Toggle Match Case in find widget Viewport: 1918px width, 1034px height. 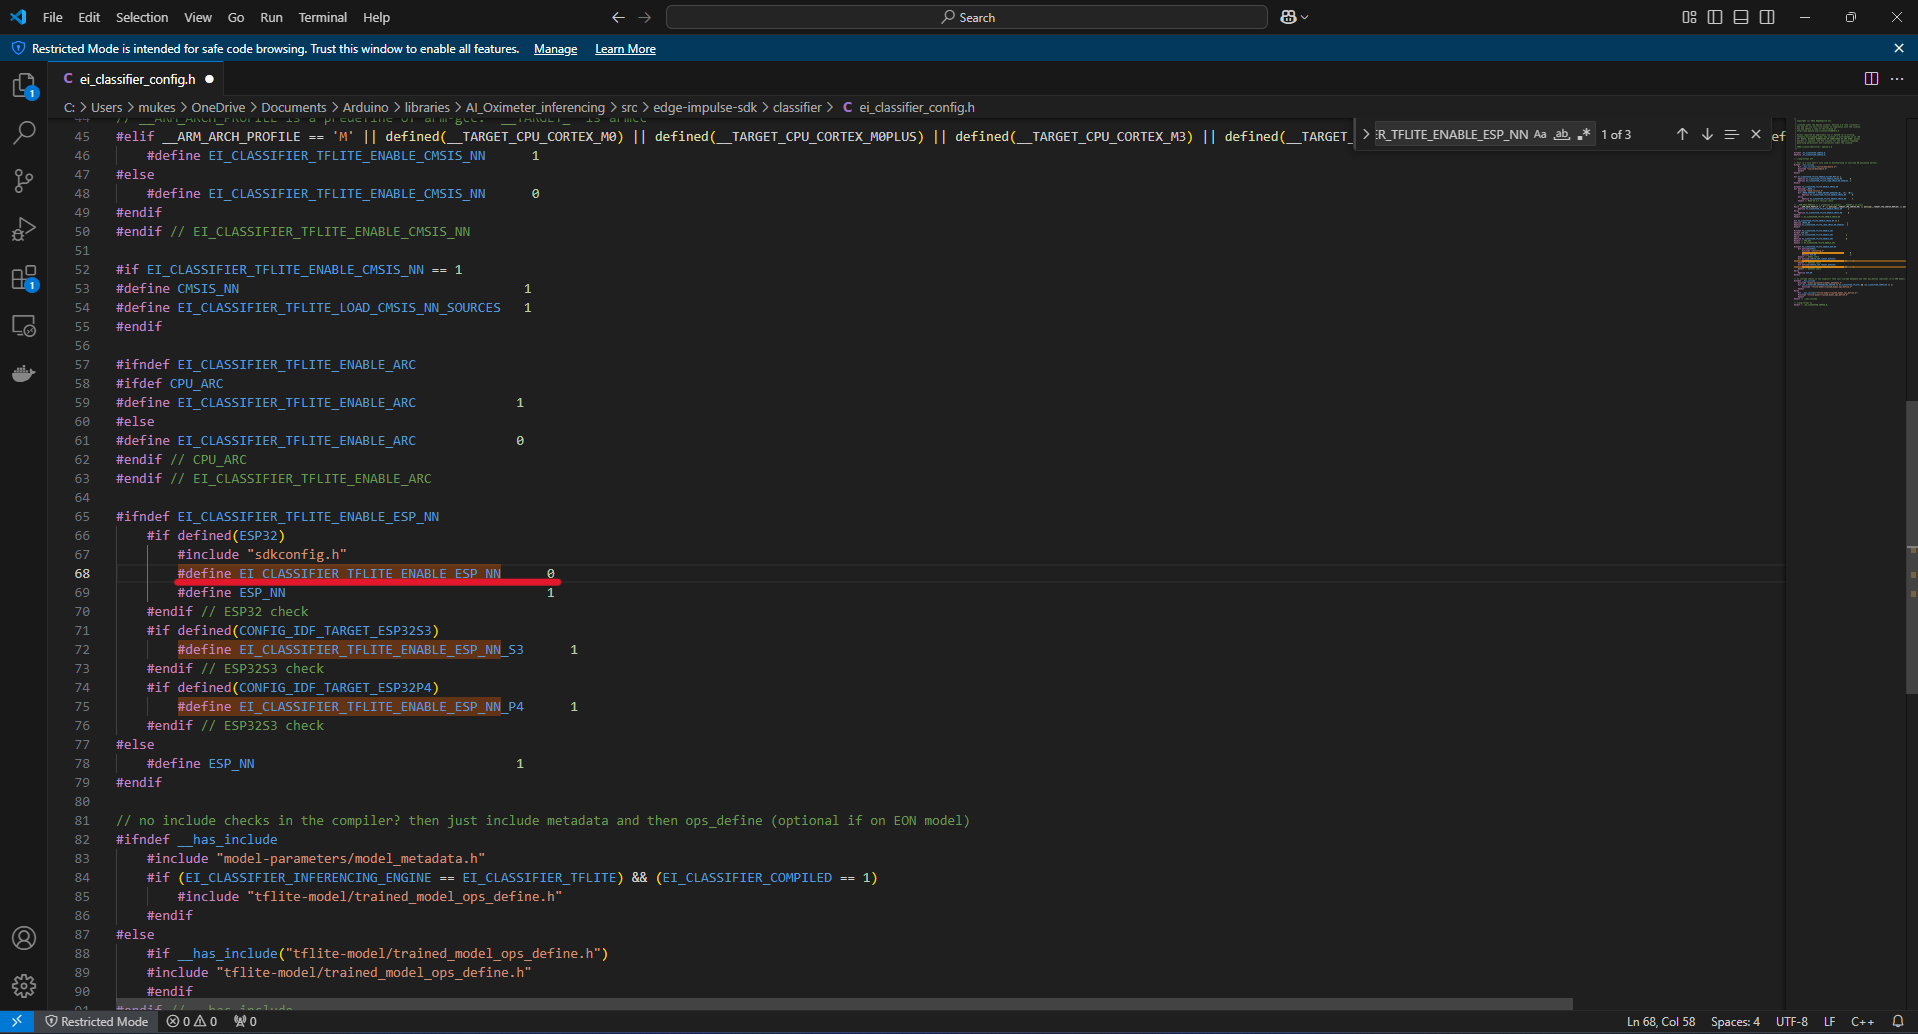tap(1540, 134)
